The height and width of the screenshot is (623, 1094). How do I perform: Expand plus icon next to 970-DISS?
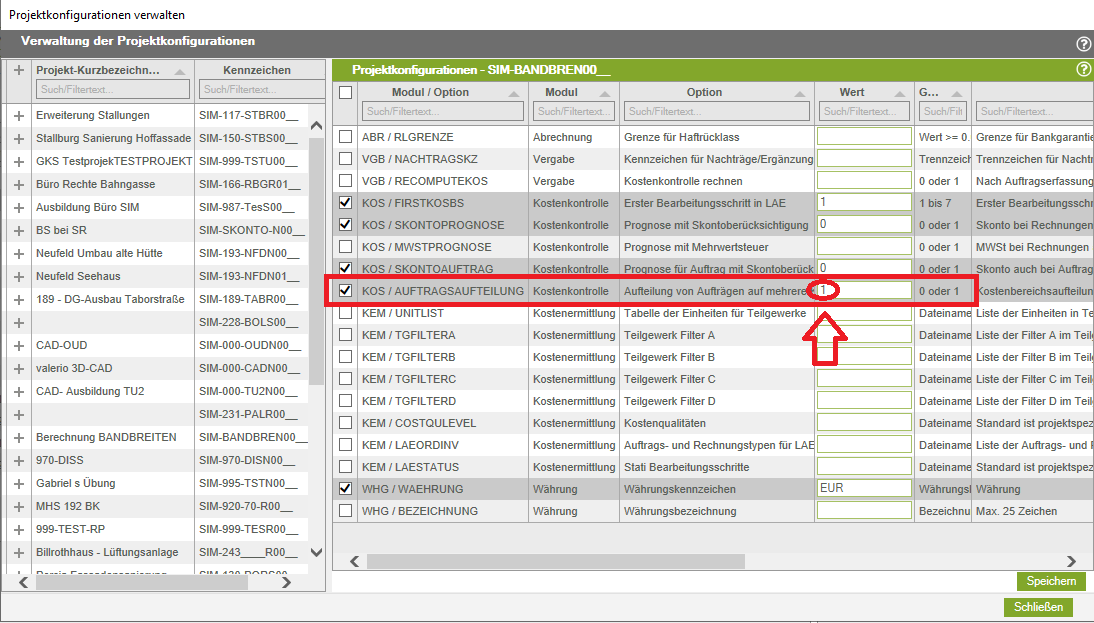click(19, 461)
